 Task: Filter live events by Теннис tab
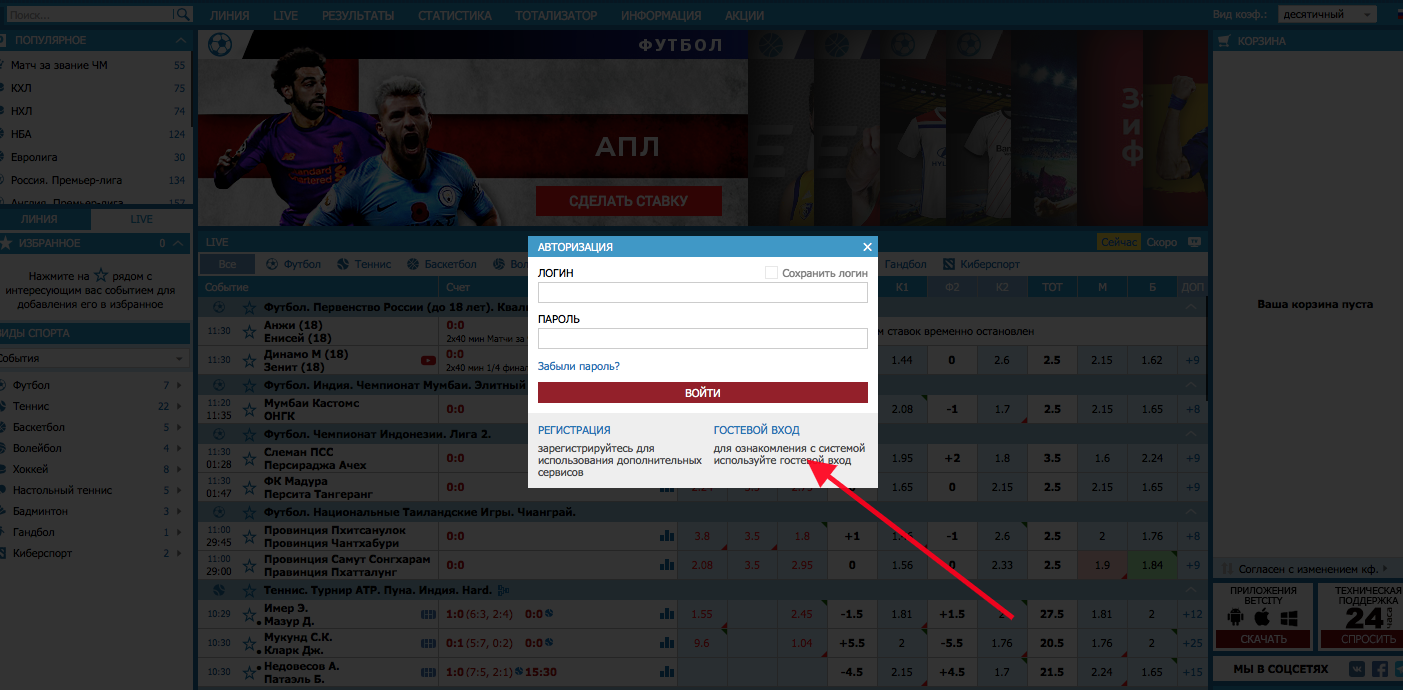tap(364, 264)
